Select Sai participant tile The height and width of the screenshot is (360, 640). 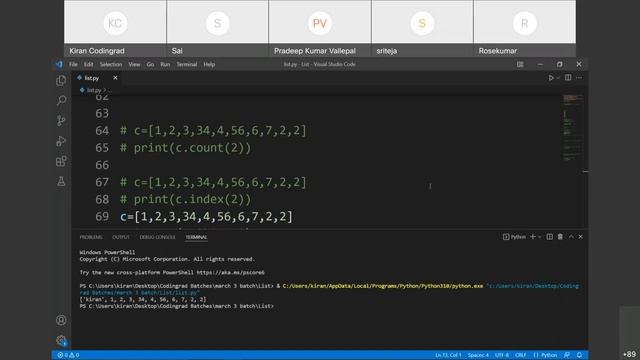coord(218,28)
